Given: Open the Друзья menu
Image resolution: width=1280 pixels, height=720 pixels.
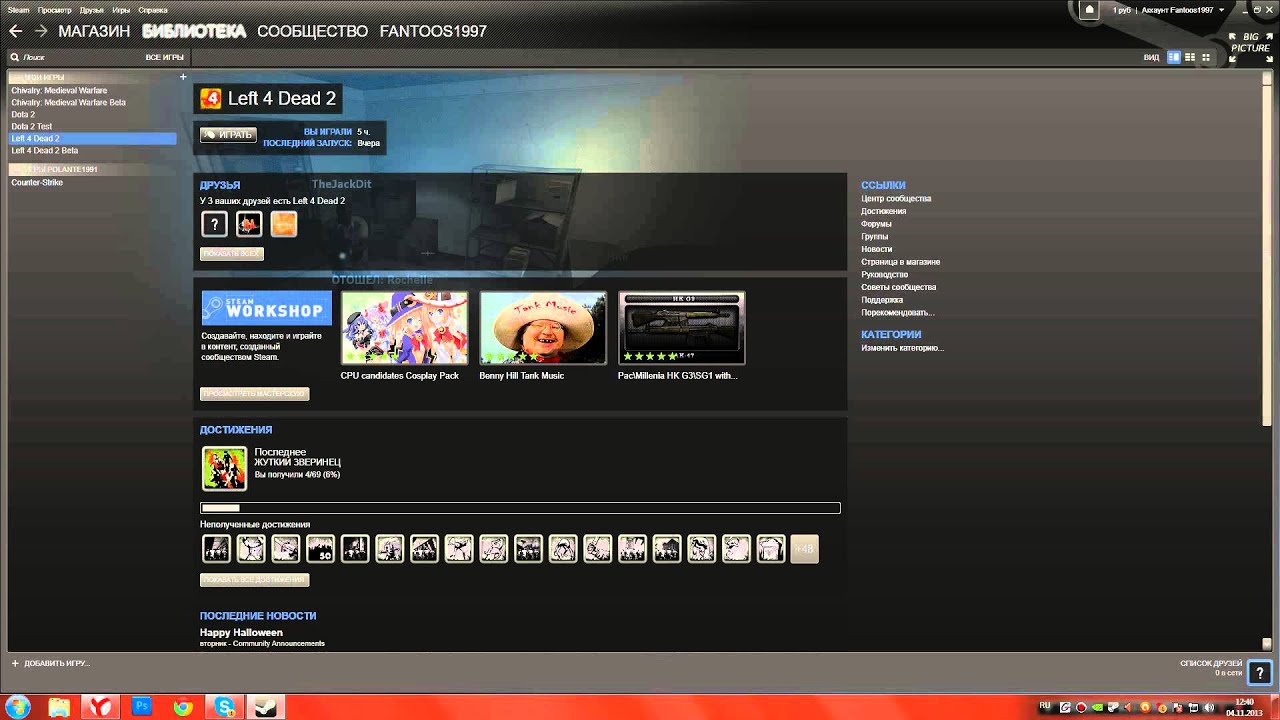Looking at the screenshot, I should point(91,10).
